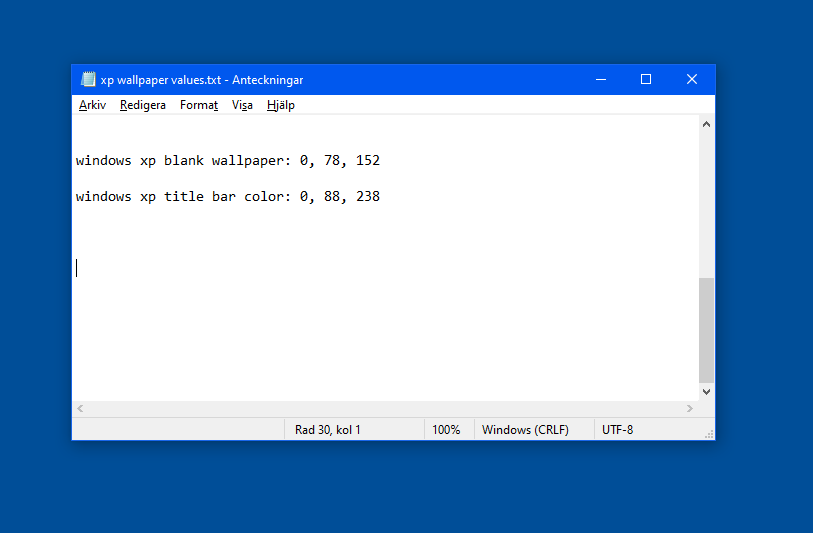Click the value 152 in the wallpaper line
This screenshot has height=533, width=813.
coord(368,161)
